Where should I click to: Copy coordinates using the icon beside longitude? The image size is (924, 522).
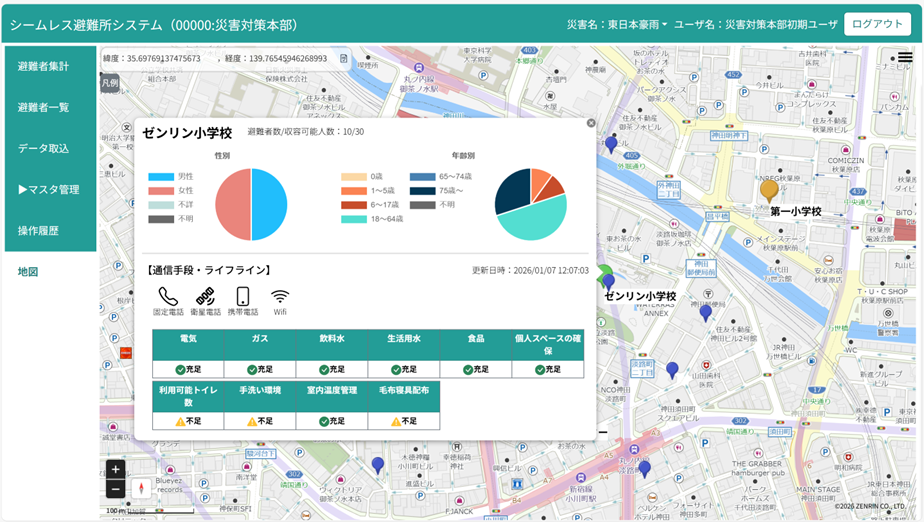pos(344,59)
